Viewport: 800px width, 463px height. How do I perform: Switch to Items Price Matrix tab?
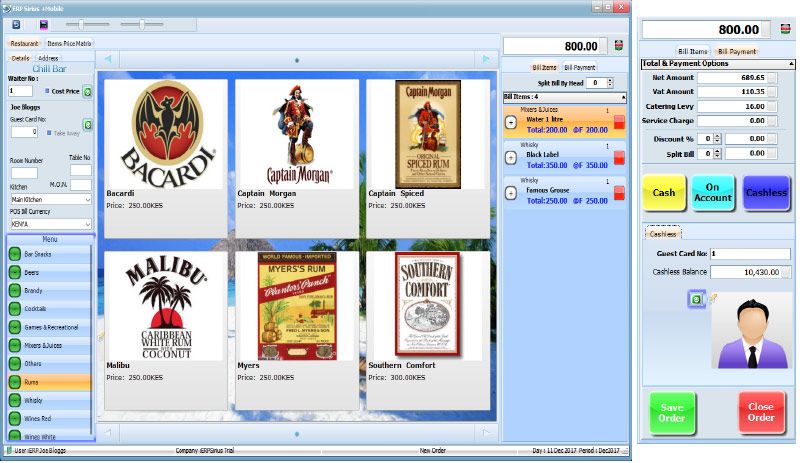pos(69,43)
